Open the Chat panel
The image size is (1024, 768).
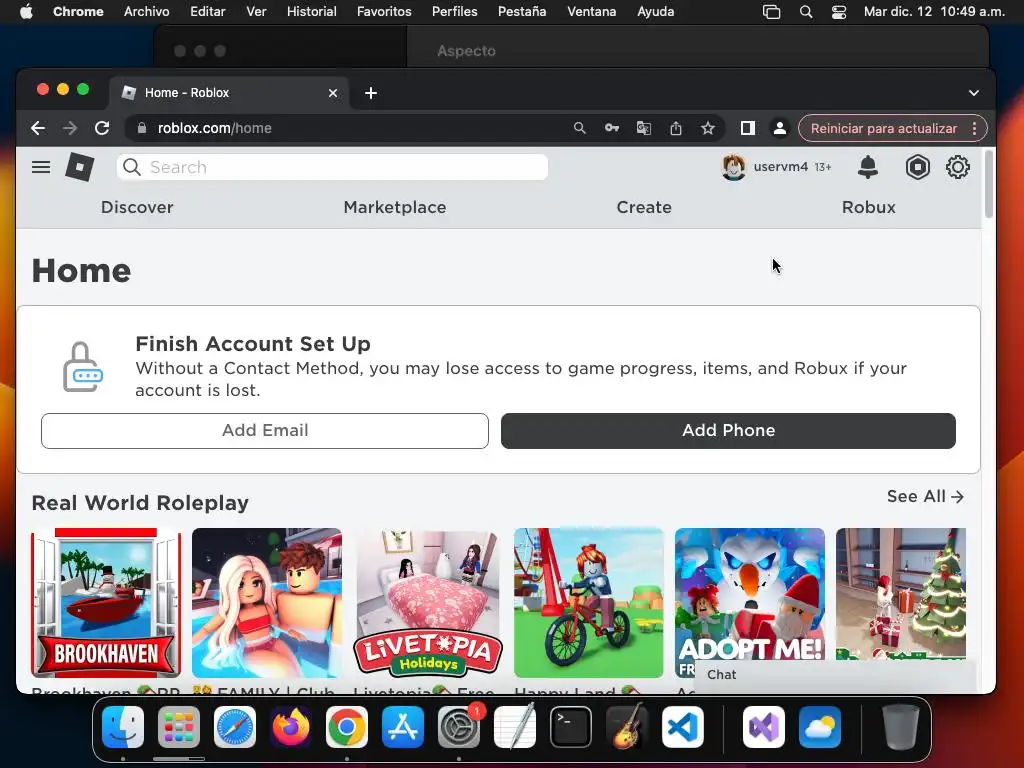point(835,675)
